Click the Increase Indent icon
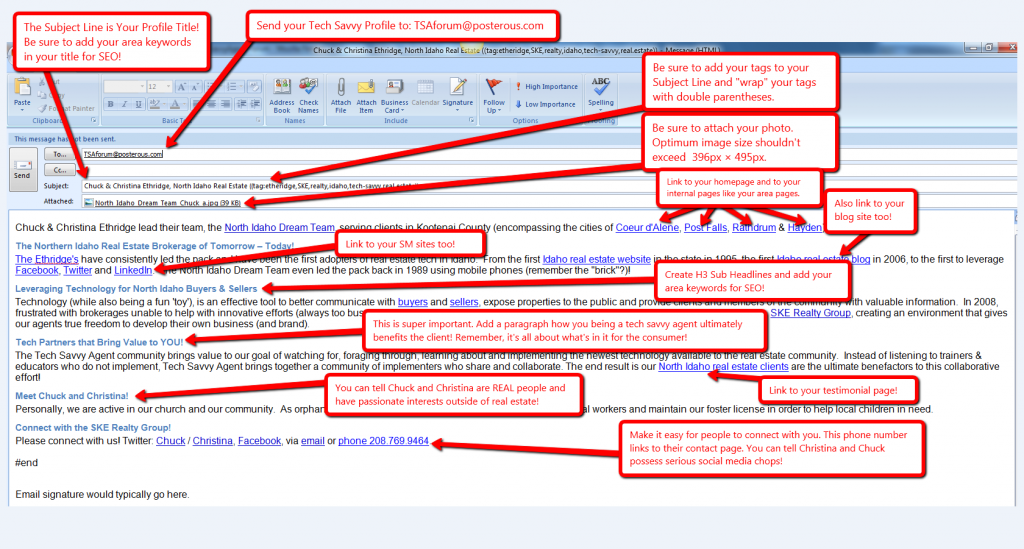Screen dimensions: 1024x549 [x=255, y=104]
